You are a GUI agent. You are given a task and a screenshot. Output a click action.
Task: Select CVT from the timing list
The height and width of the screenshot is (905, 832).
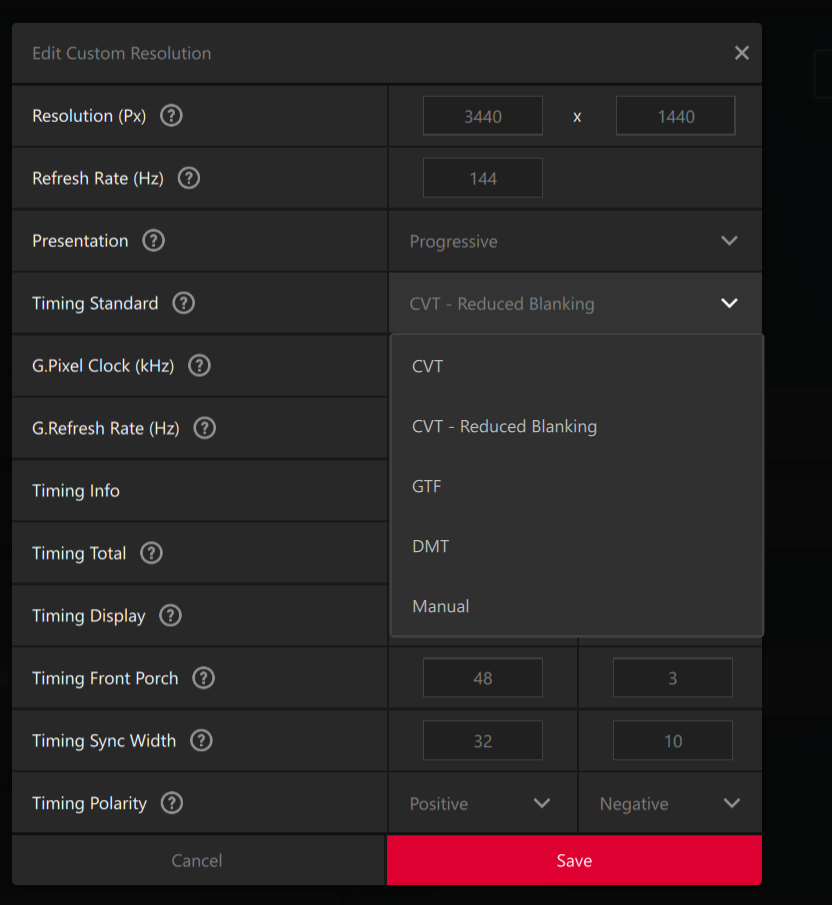point(427,366)
